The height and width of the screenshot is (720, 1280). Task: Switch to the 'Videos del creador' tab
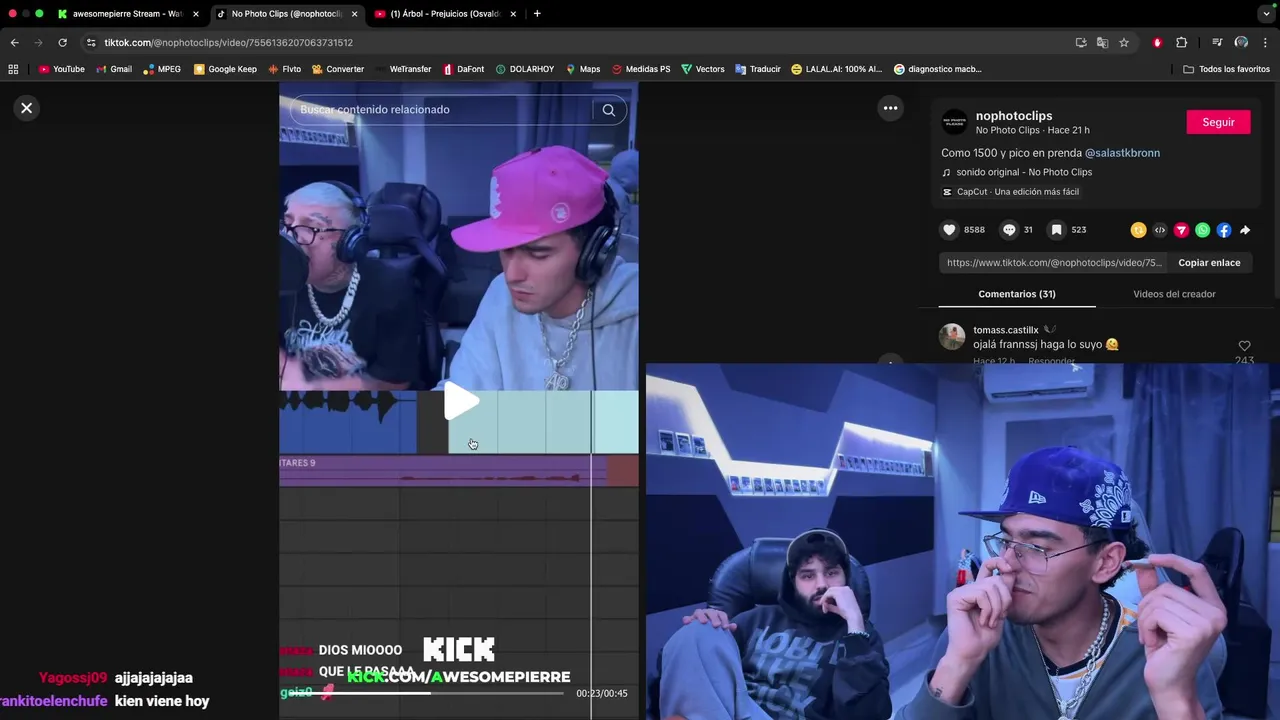tap(1174, 294)
